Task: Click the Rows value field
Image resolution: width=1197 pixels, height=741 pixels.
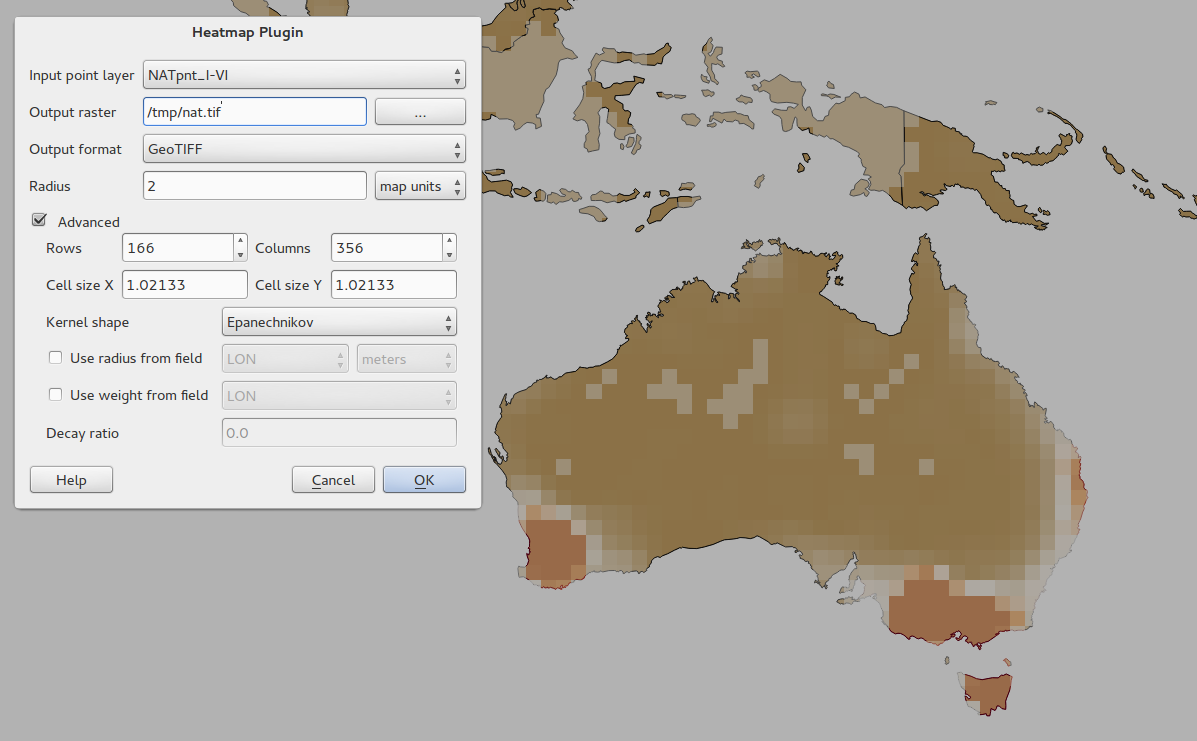Action: point(177,248)
